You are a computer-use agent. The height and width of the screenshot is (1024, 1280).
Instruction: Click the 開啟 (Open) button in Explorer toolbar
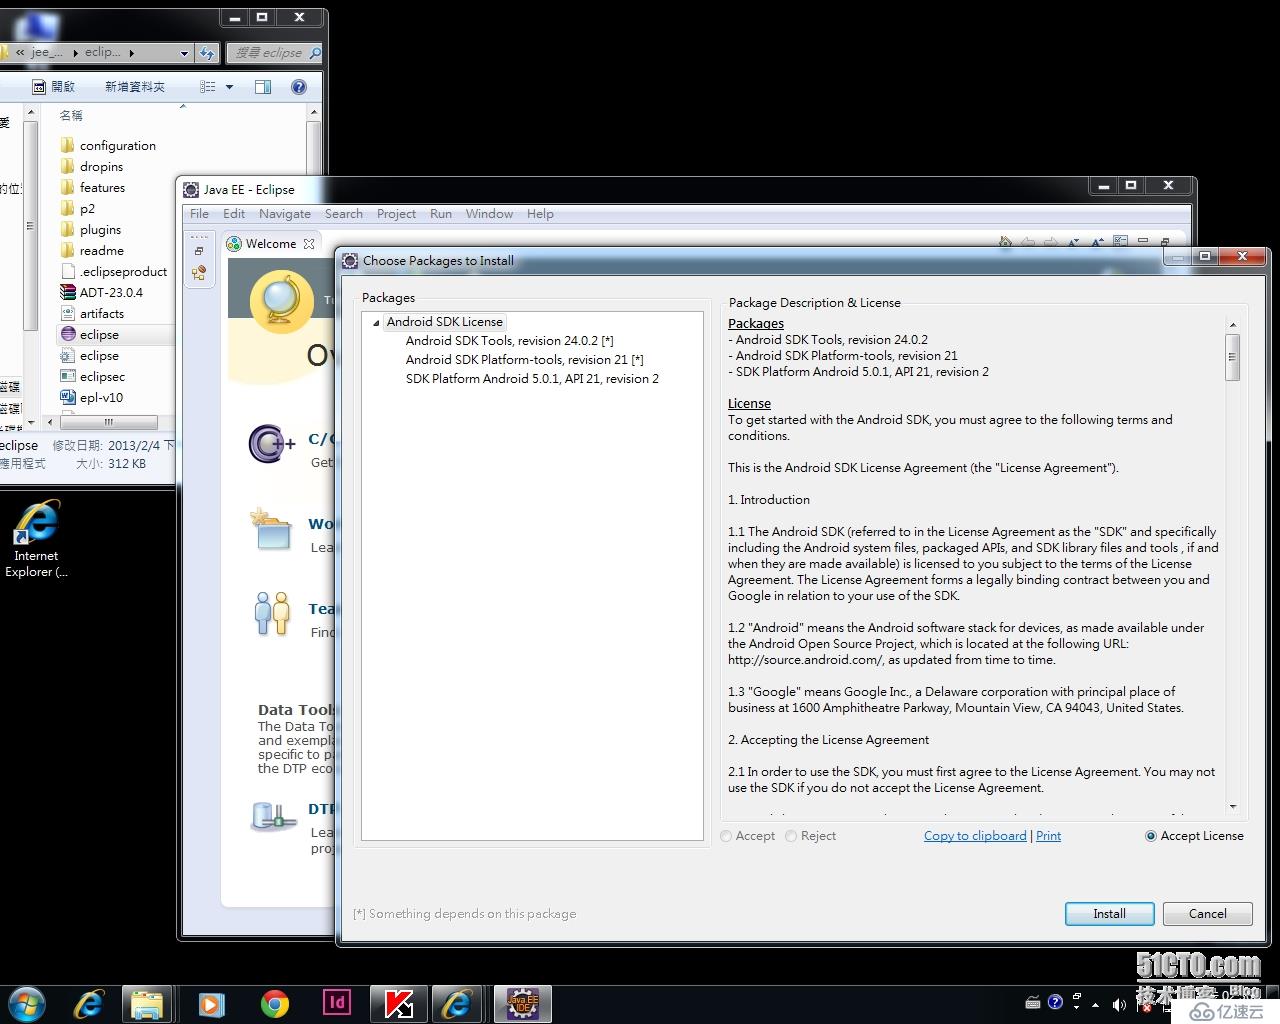[54, 87]
